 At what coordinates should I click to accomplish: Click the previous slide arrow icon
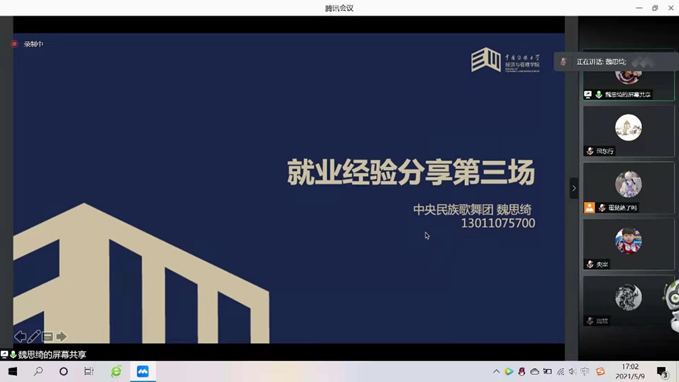[x=20, y=337]
